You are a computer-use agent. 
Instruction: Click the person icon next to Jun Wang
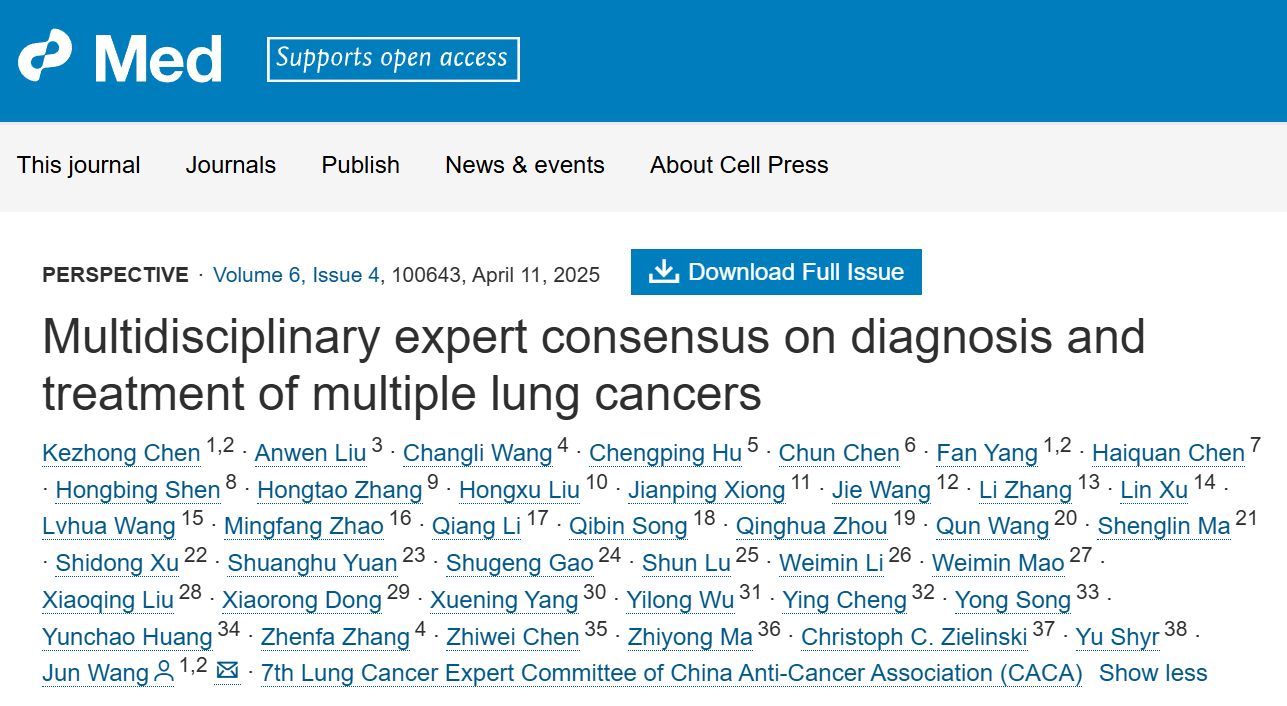164,673
